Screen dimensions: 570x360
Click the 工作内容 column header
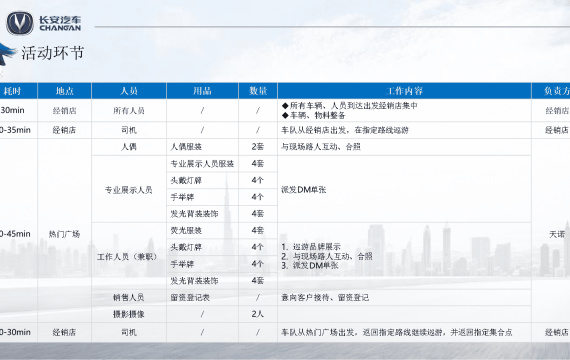pyautogui.click(x=405, y=91)
